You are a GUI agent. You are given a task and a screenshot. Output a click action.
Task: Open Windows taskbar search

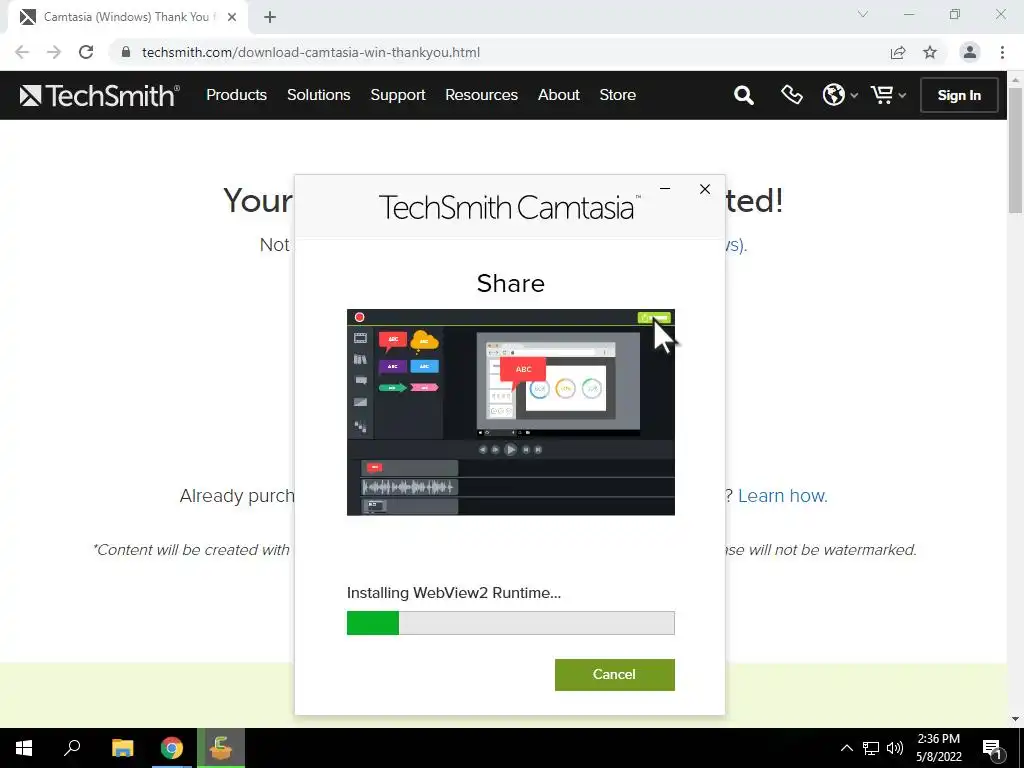72,748
